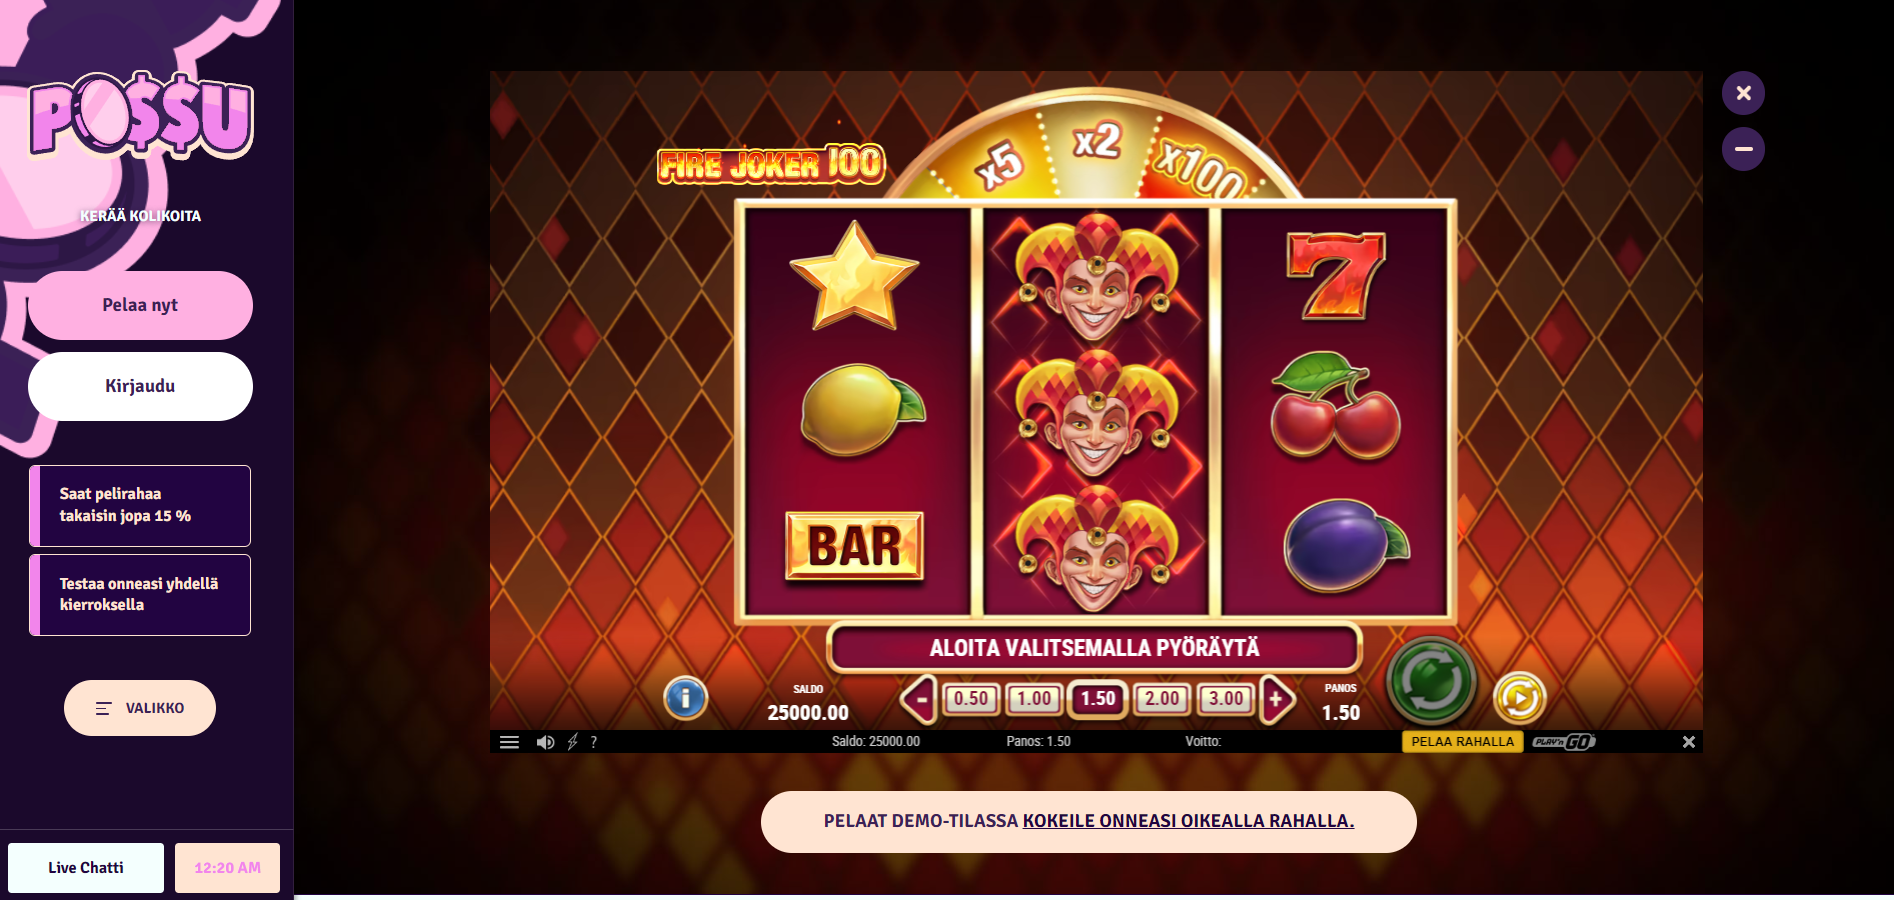Increase bet with plus arrow
This screenshot has height=900, width=1894.
tap(1277, 699)
